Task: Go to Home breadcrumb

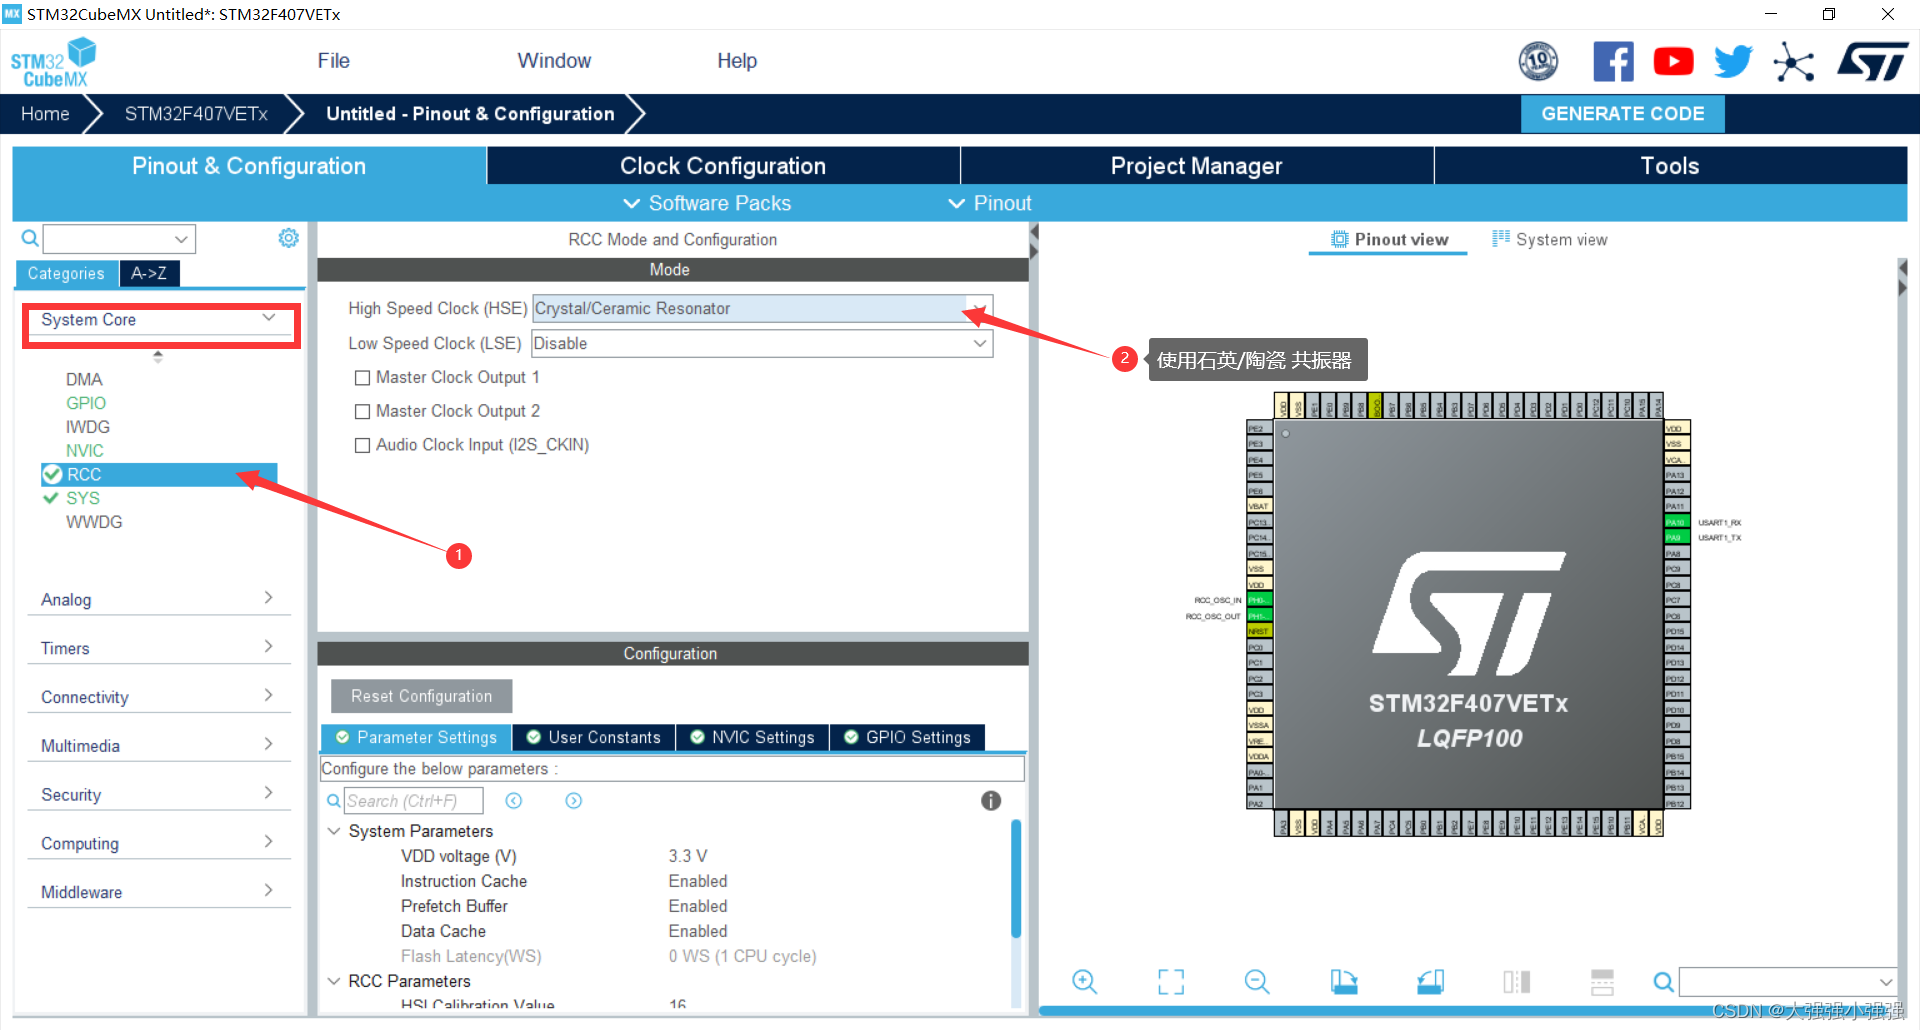Action: coord(45,114)
